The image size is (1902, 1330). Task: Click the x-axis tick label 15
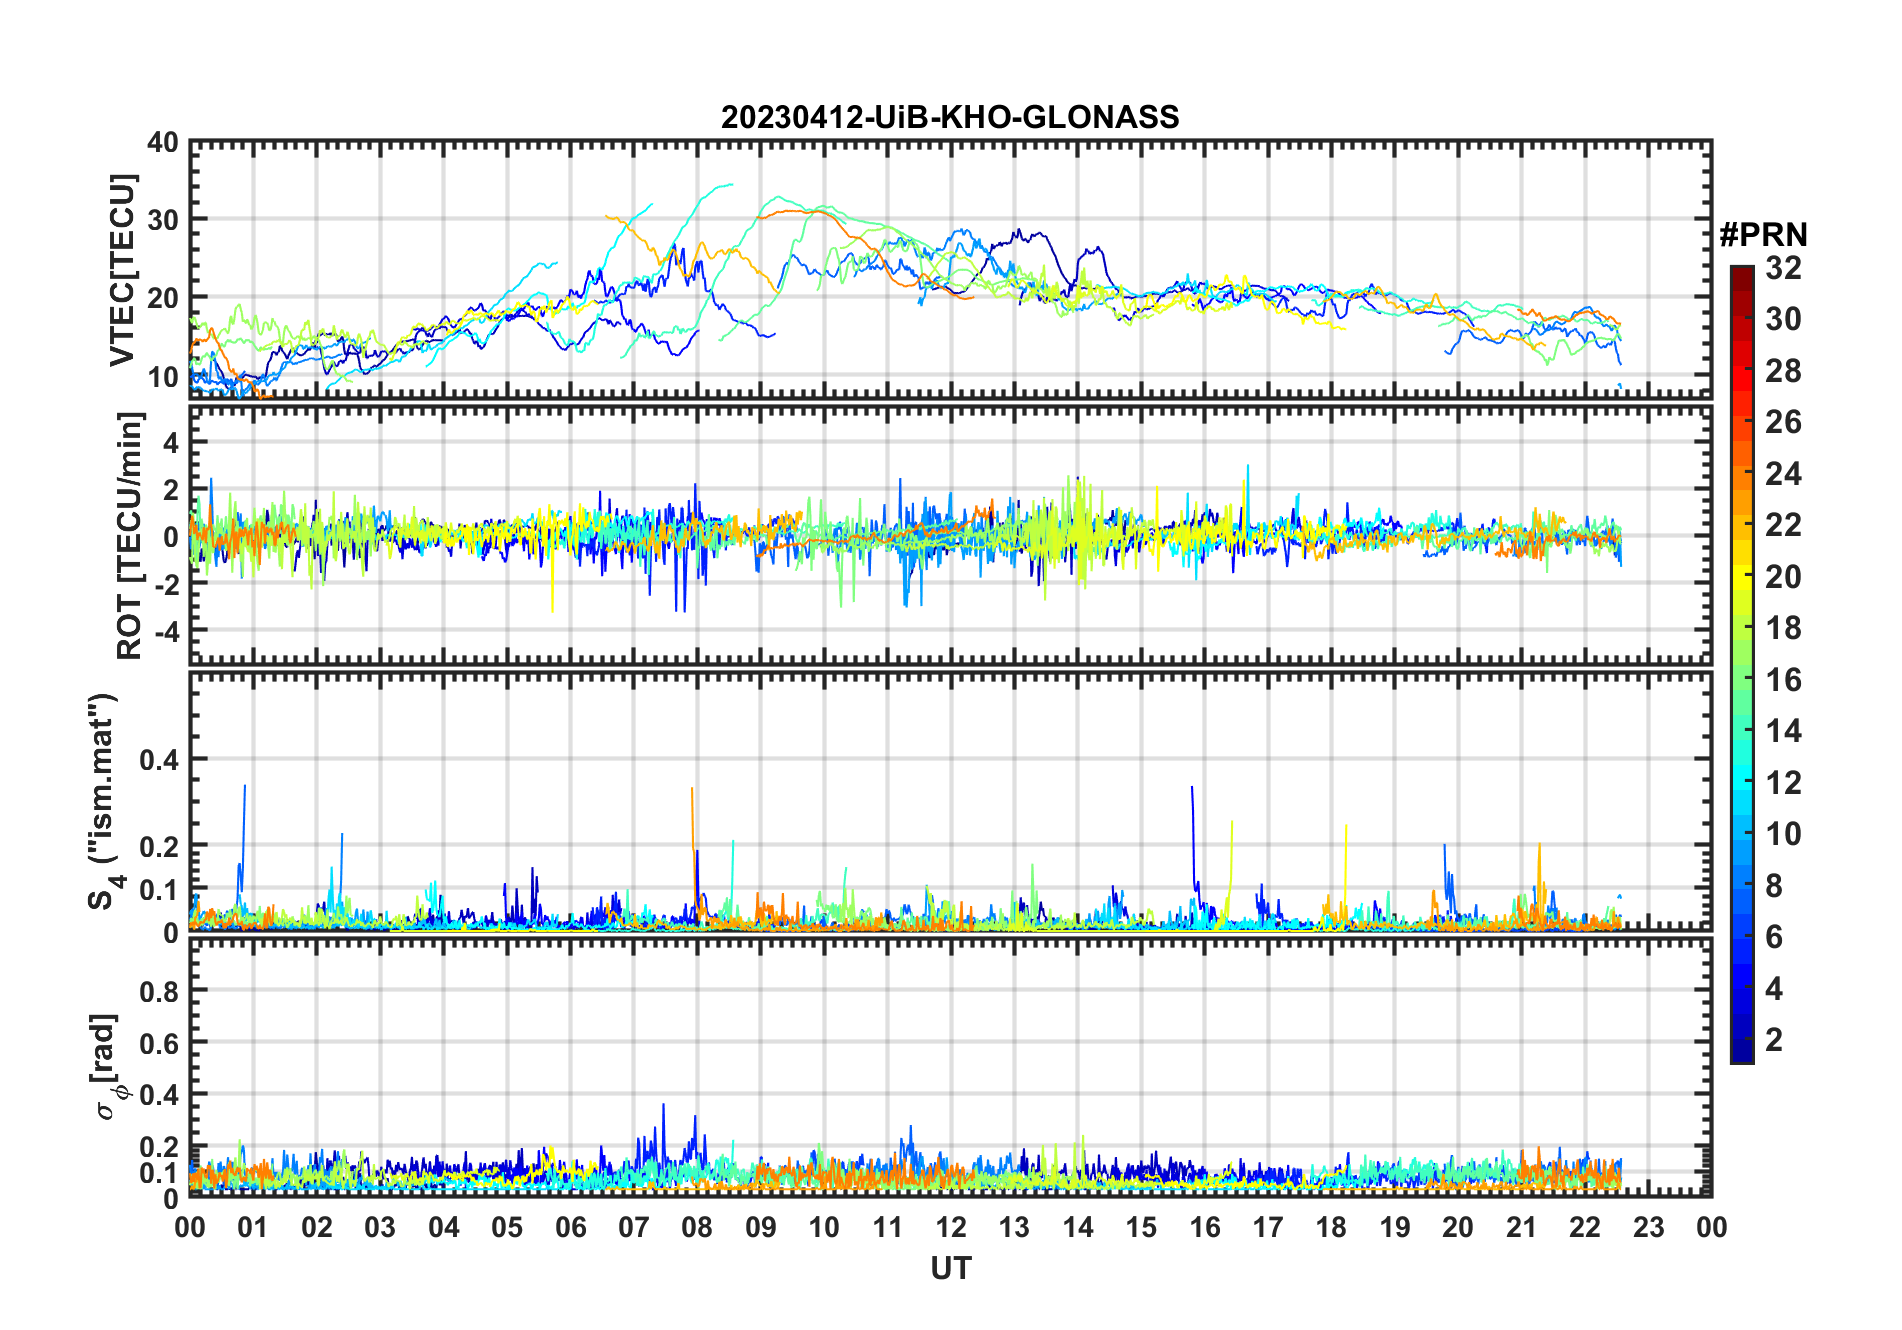[1141, 1227]
